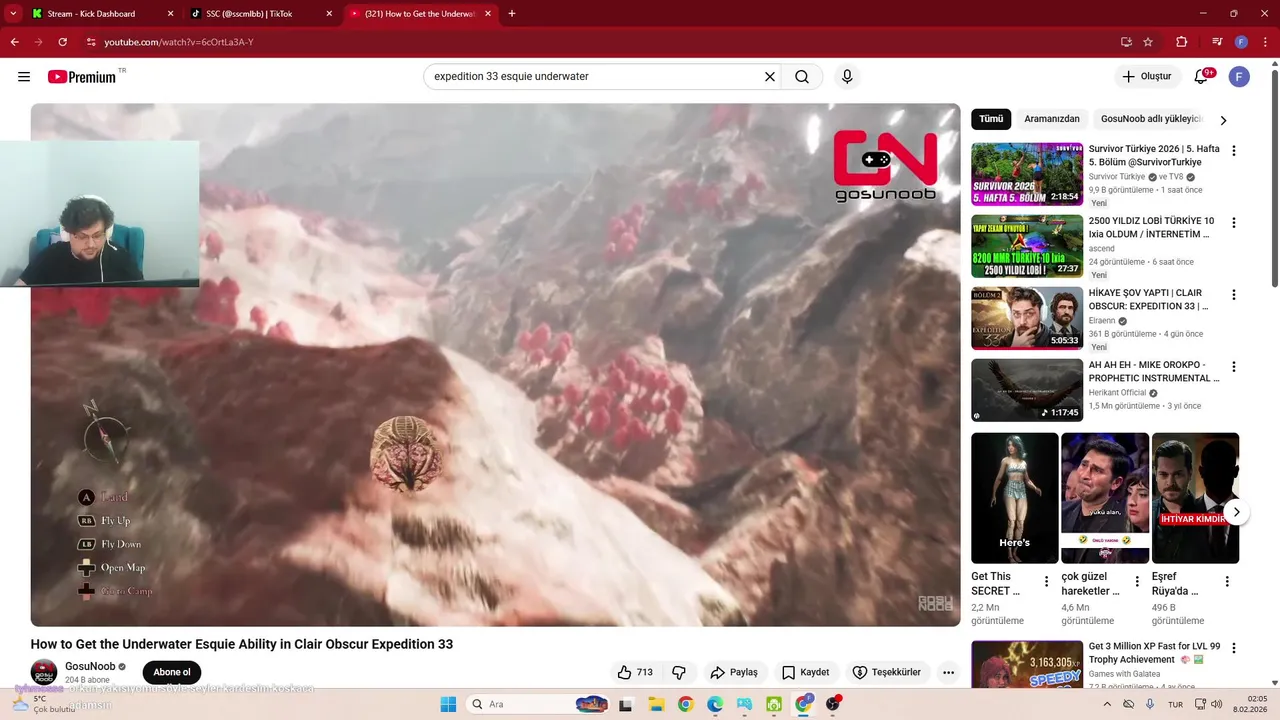The width and height of the screenshot is (1280, 720).
Task: Click the Teşekkürler thanks button
Action: click(887, 672)
